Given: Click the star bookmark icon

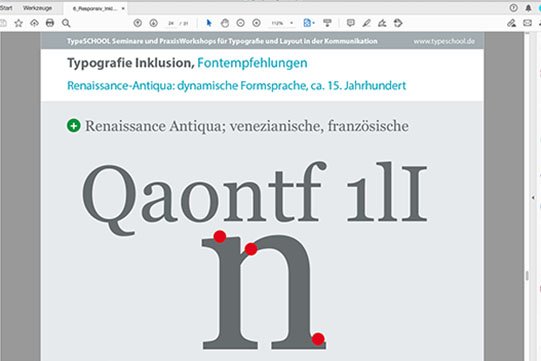Looking at the screenshot, I should coord(19,23).
